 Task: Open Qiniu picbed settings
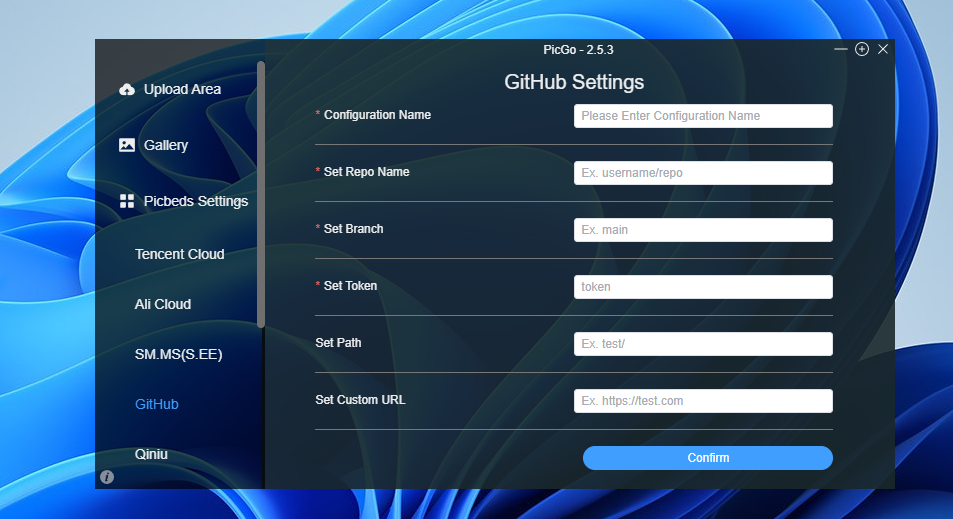151,454
